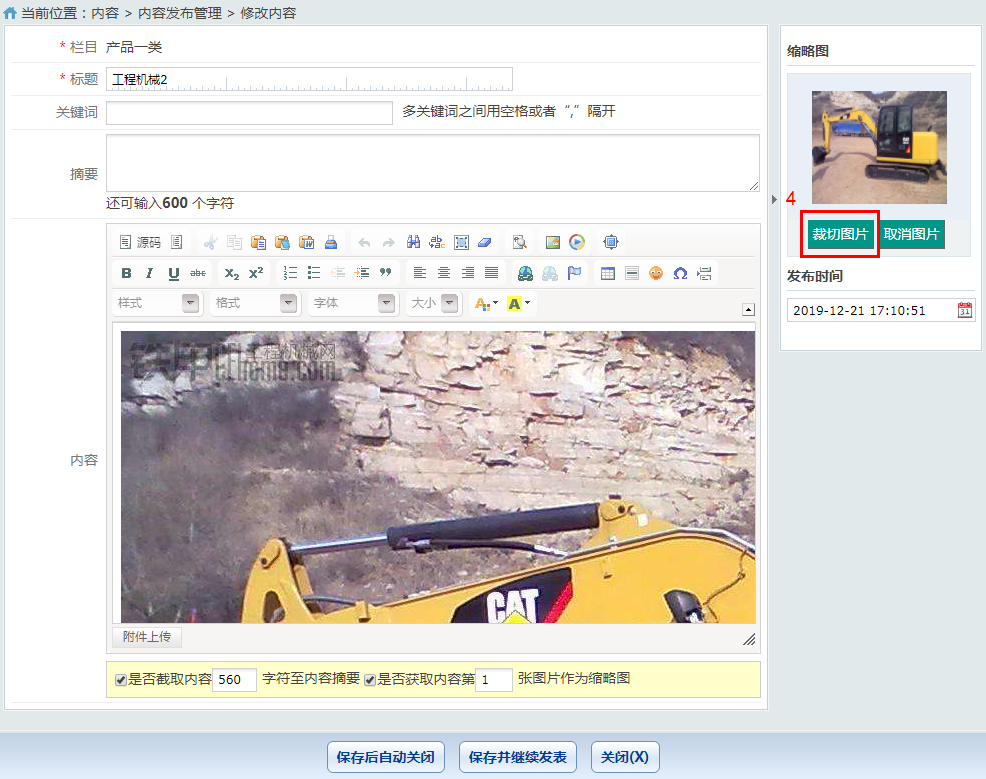Open the publish time calendar icon
Viewport: 986px width, 779px height.
pos(965,310)
